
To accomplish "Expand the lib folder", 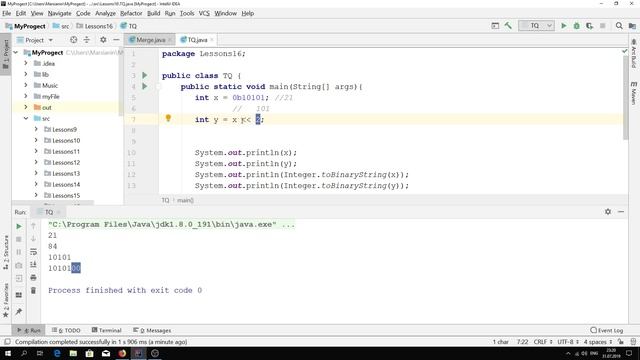I will click(x=26, y=74).
